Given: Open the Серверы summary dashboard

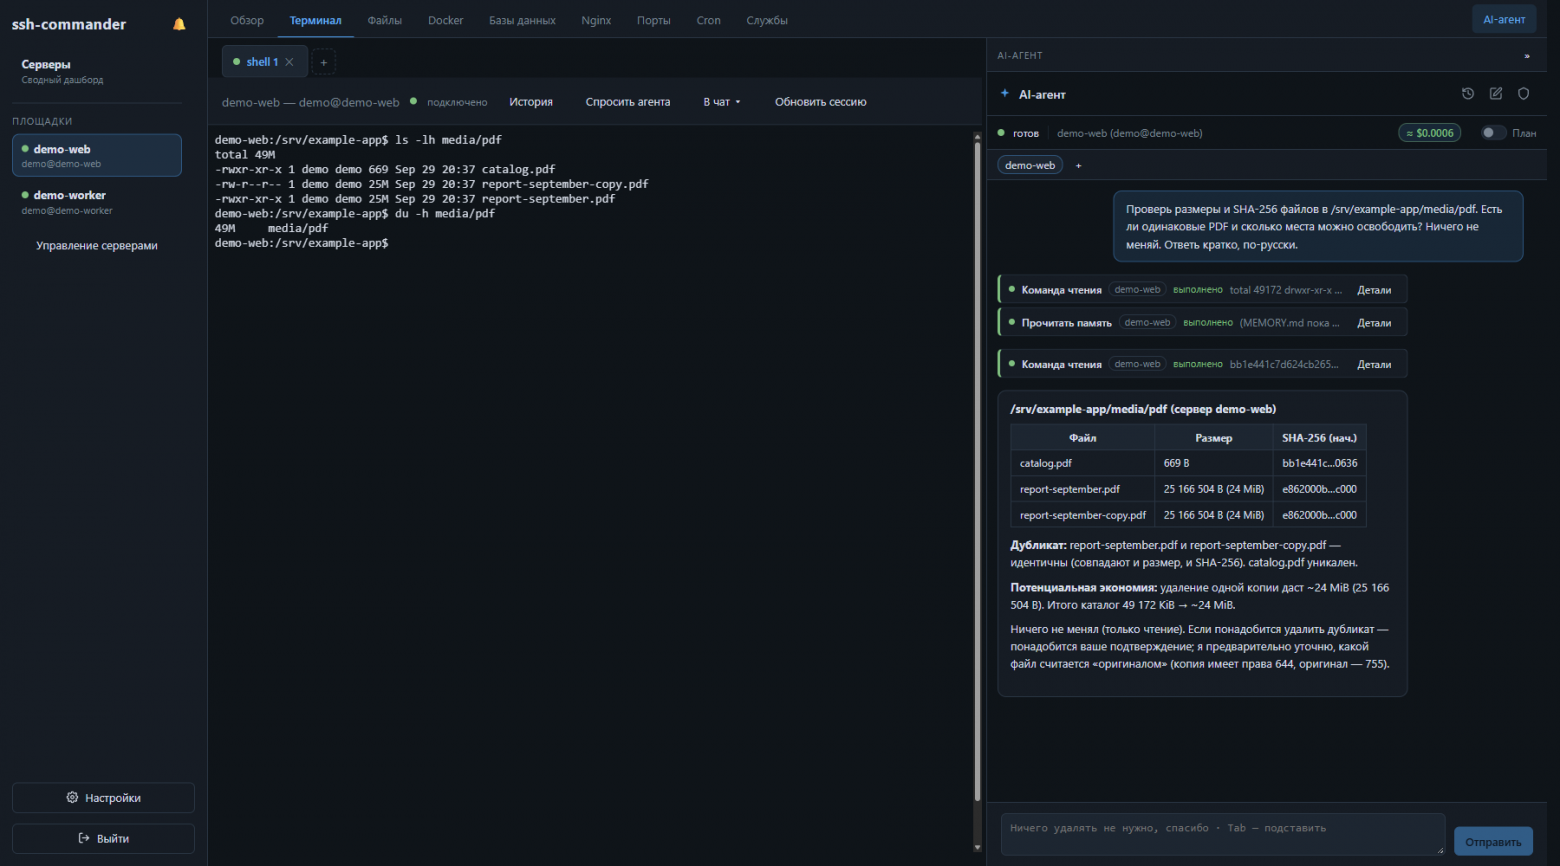Looking at the screenshot, I should (97, 71).
